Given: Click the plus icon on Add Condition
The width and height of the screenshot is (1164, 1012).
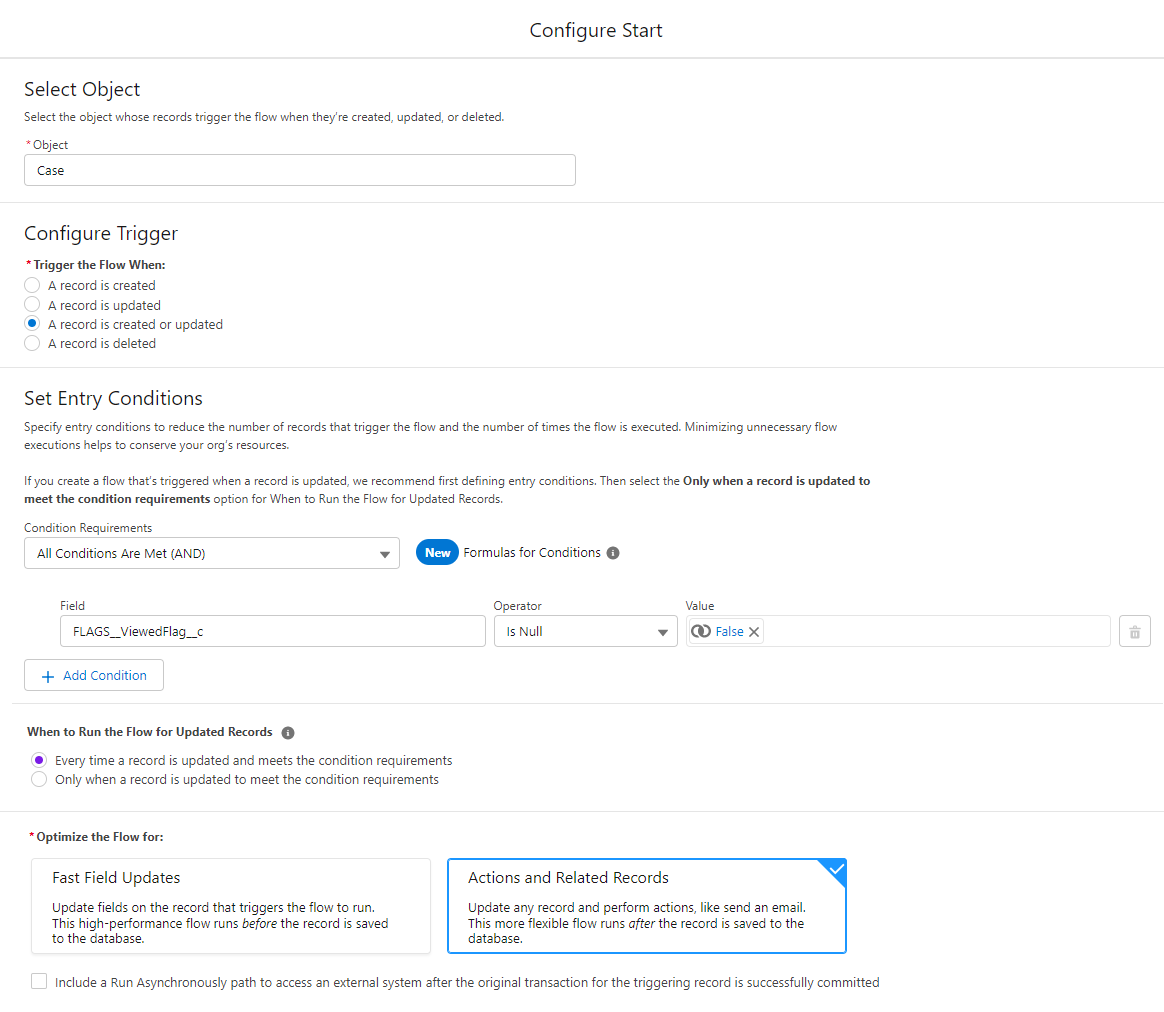Looking at the screenshot, I should 48,676.
